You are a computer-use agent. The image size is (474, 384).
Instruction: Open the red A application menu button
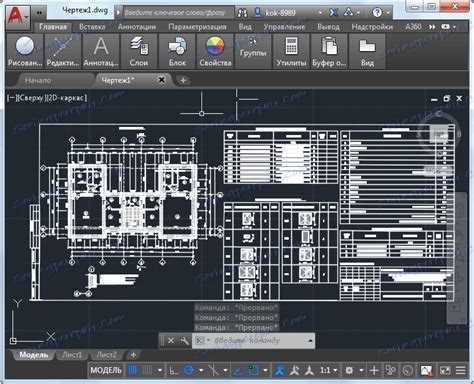click(16, 15)
